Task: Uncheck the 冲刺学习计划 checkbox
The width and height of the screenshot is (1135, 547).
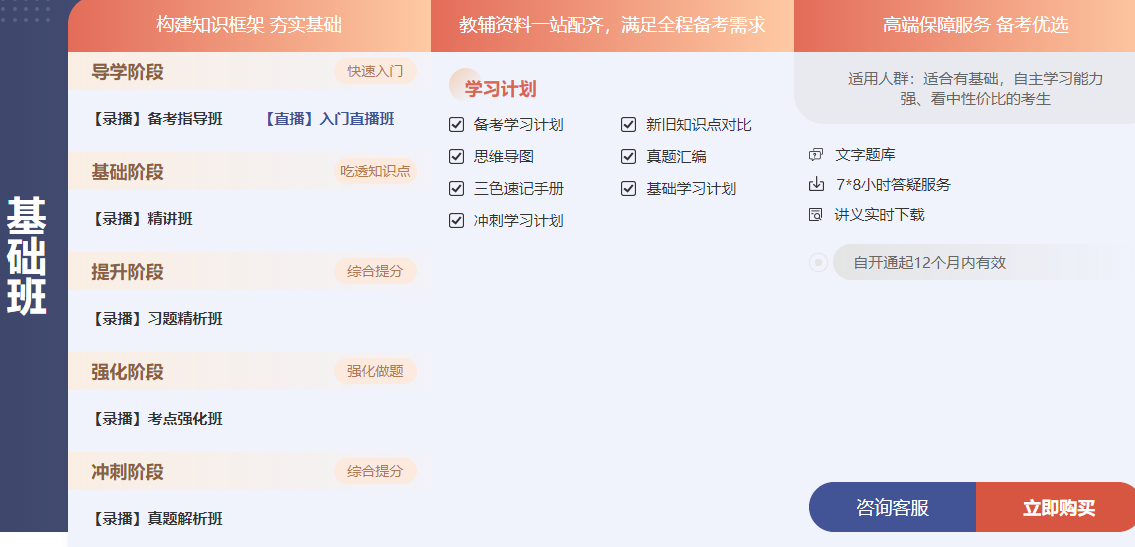Action: tap(457, 221)
